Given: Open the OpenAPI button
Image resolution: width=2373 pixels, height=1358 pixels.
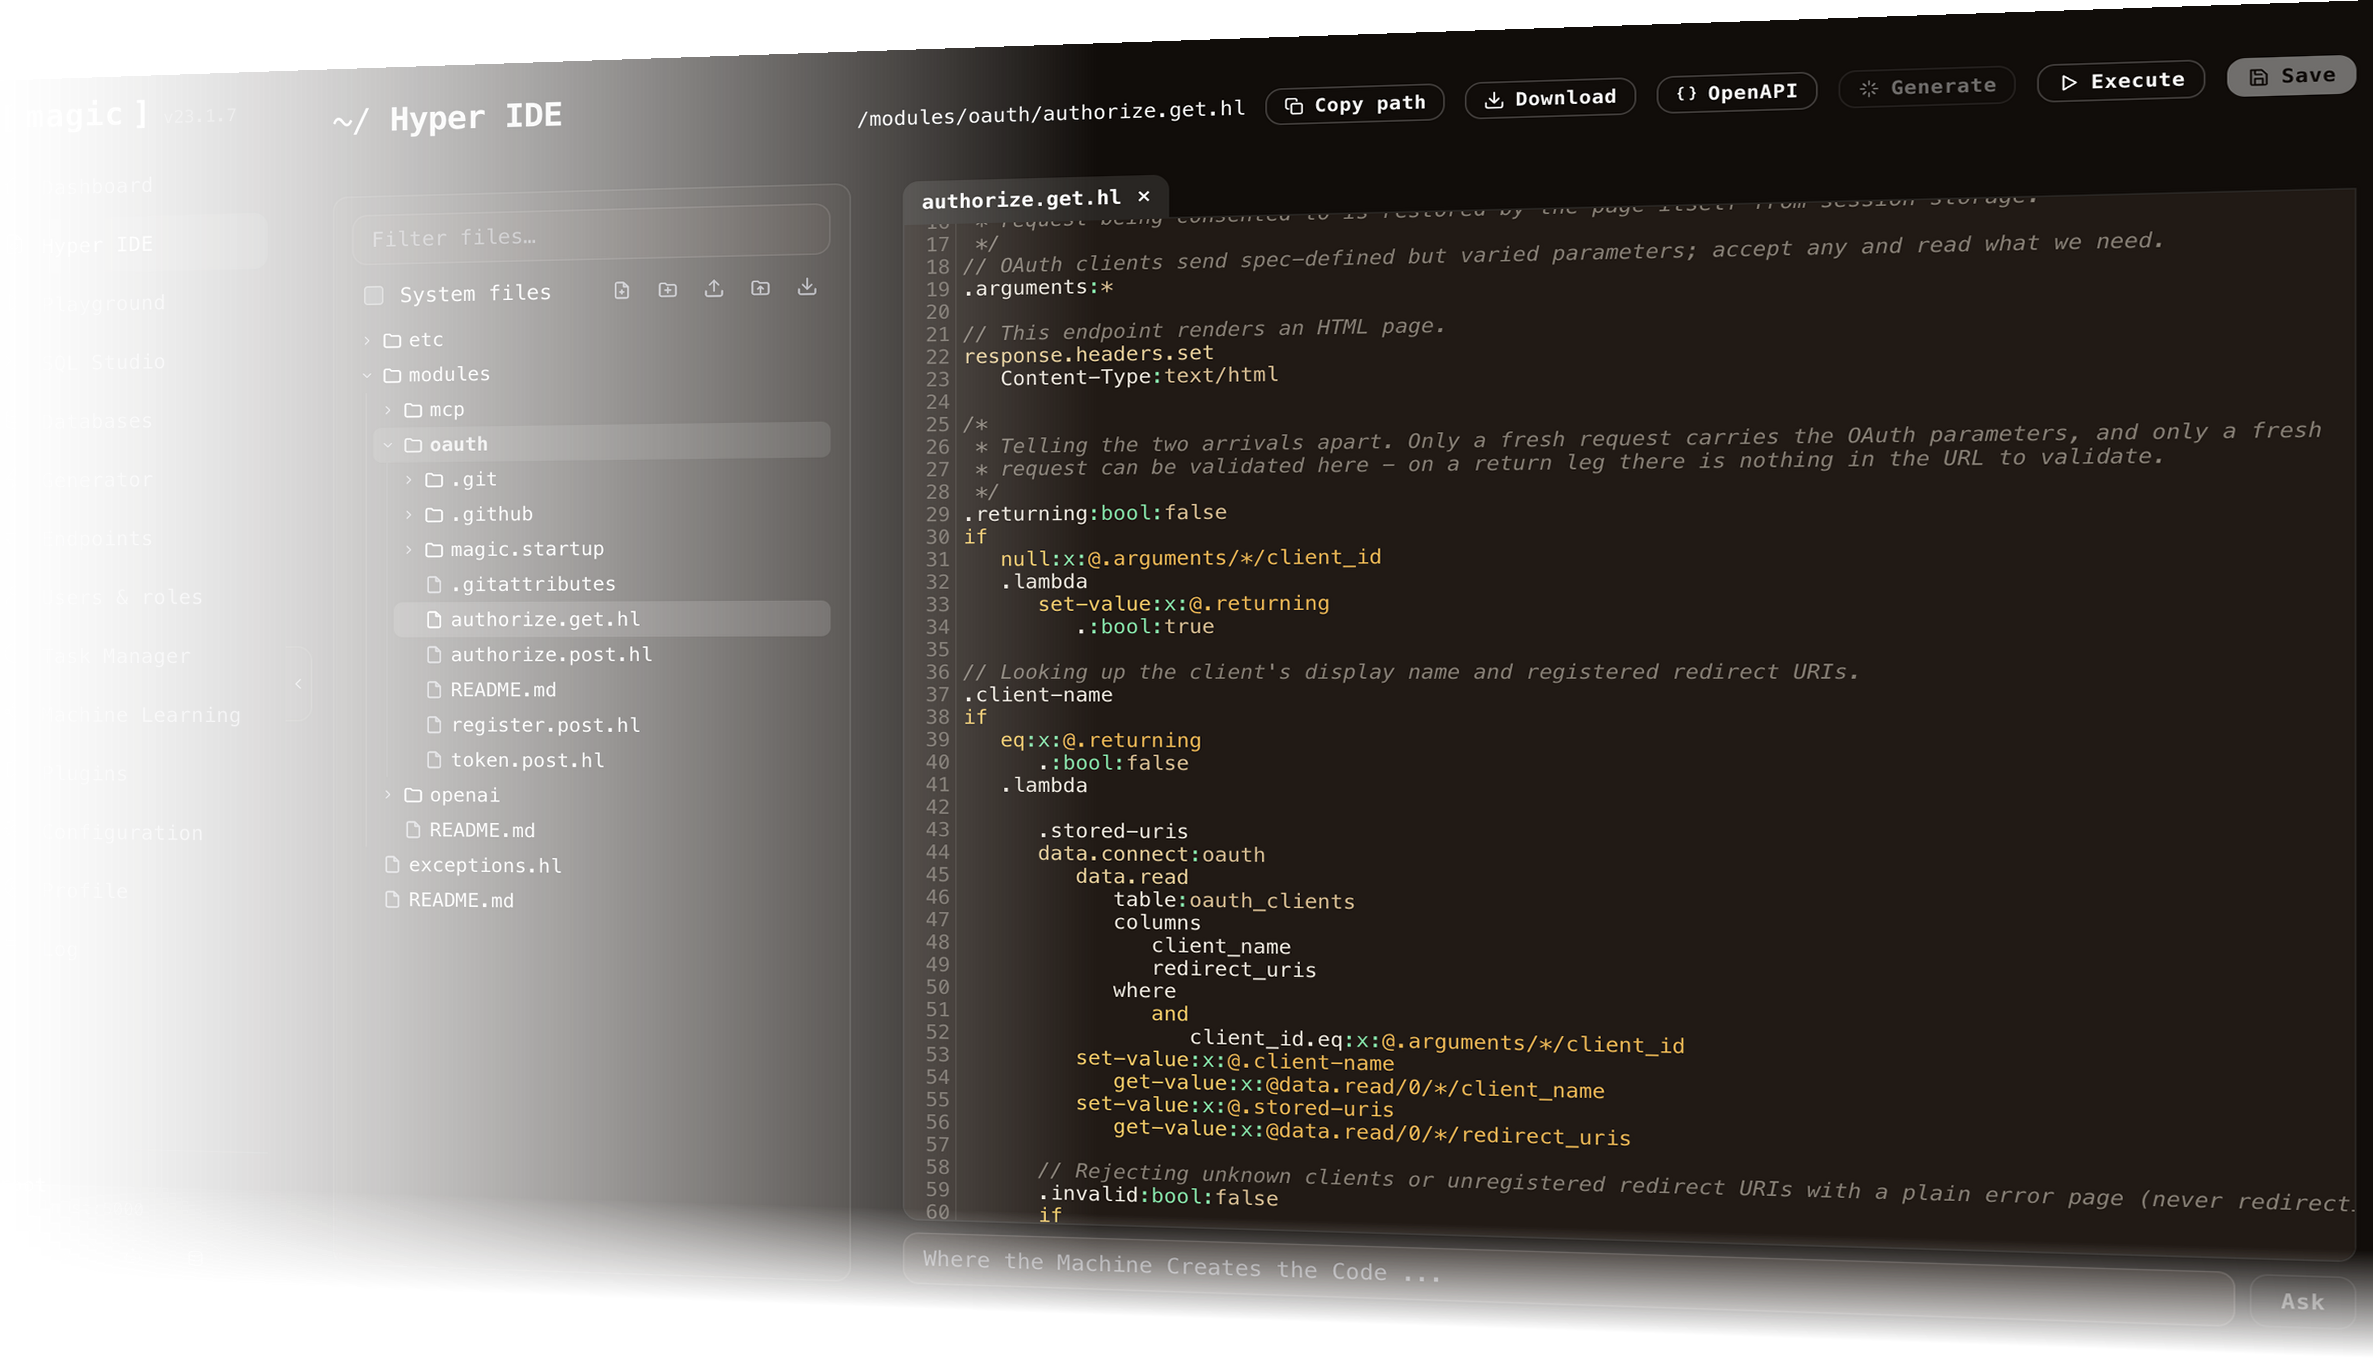Looking at the screenshot, I should (1737, 92).
